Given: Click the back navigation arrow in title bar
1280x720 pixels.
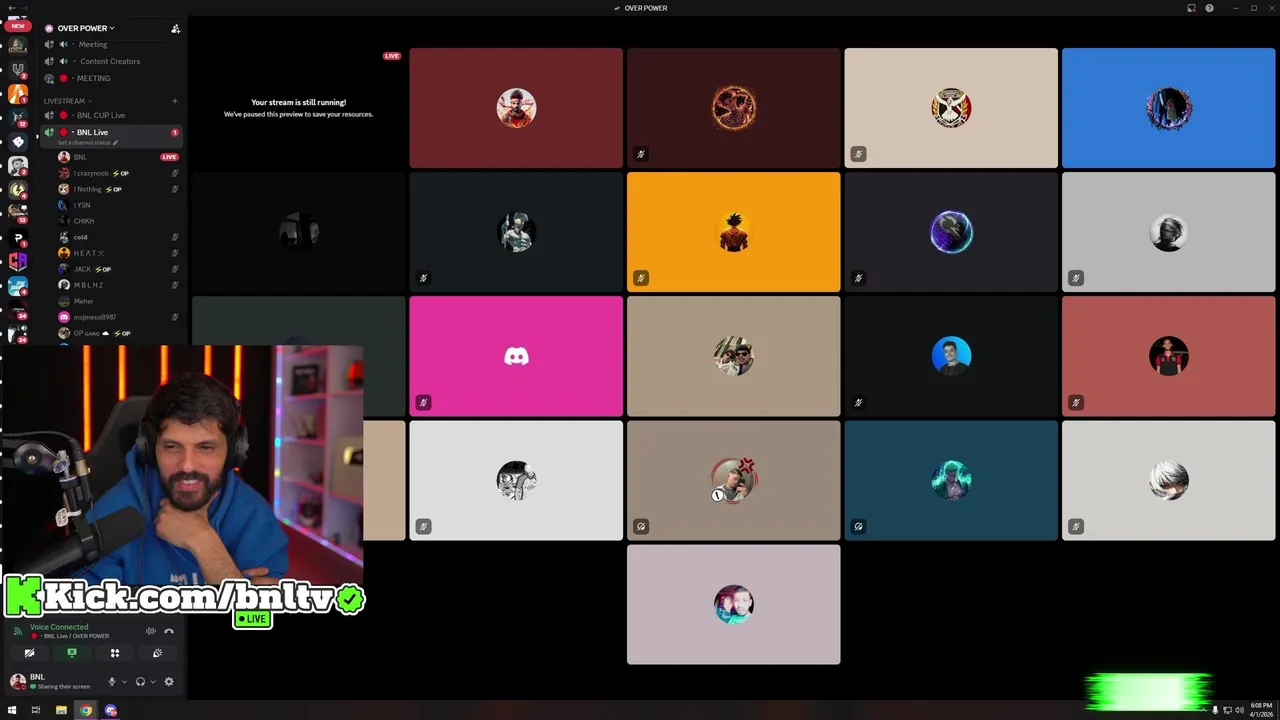Looking at the screenshot, I should pos(11,8).
